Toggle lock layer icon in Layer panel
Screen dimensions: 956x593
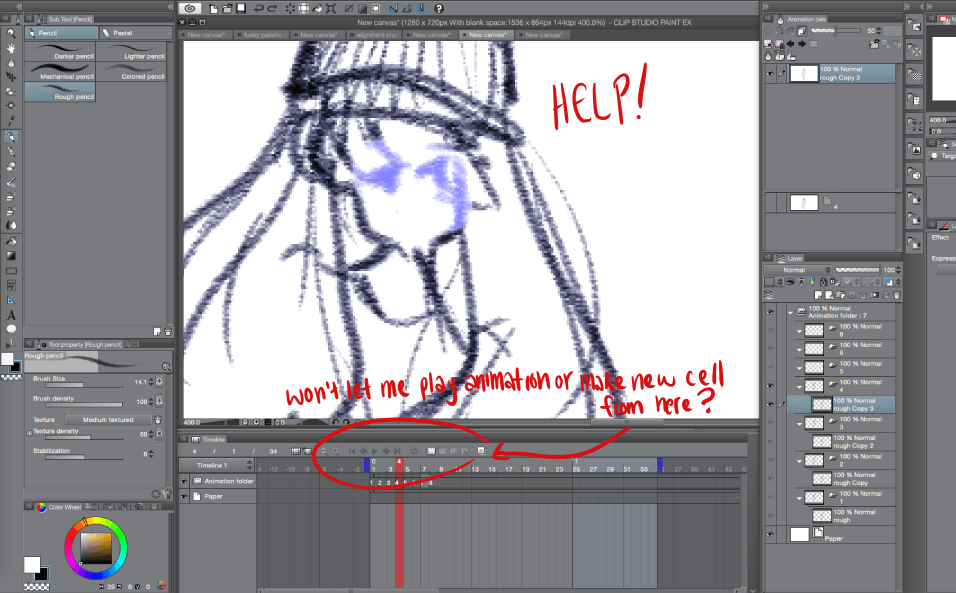click(824, 282)
